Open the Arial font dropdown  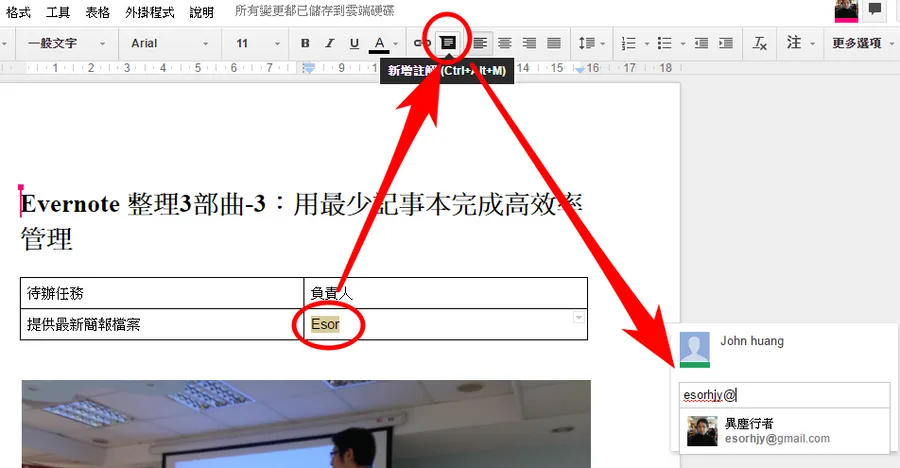(168, 44)
